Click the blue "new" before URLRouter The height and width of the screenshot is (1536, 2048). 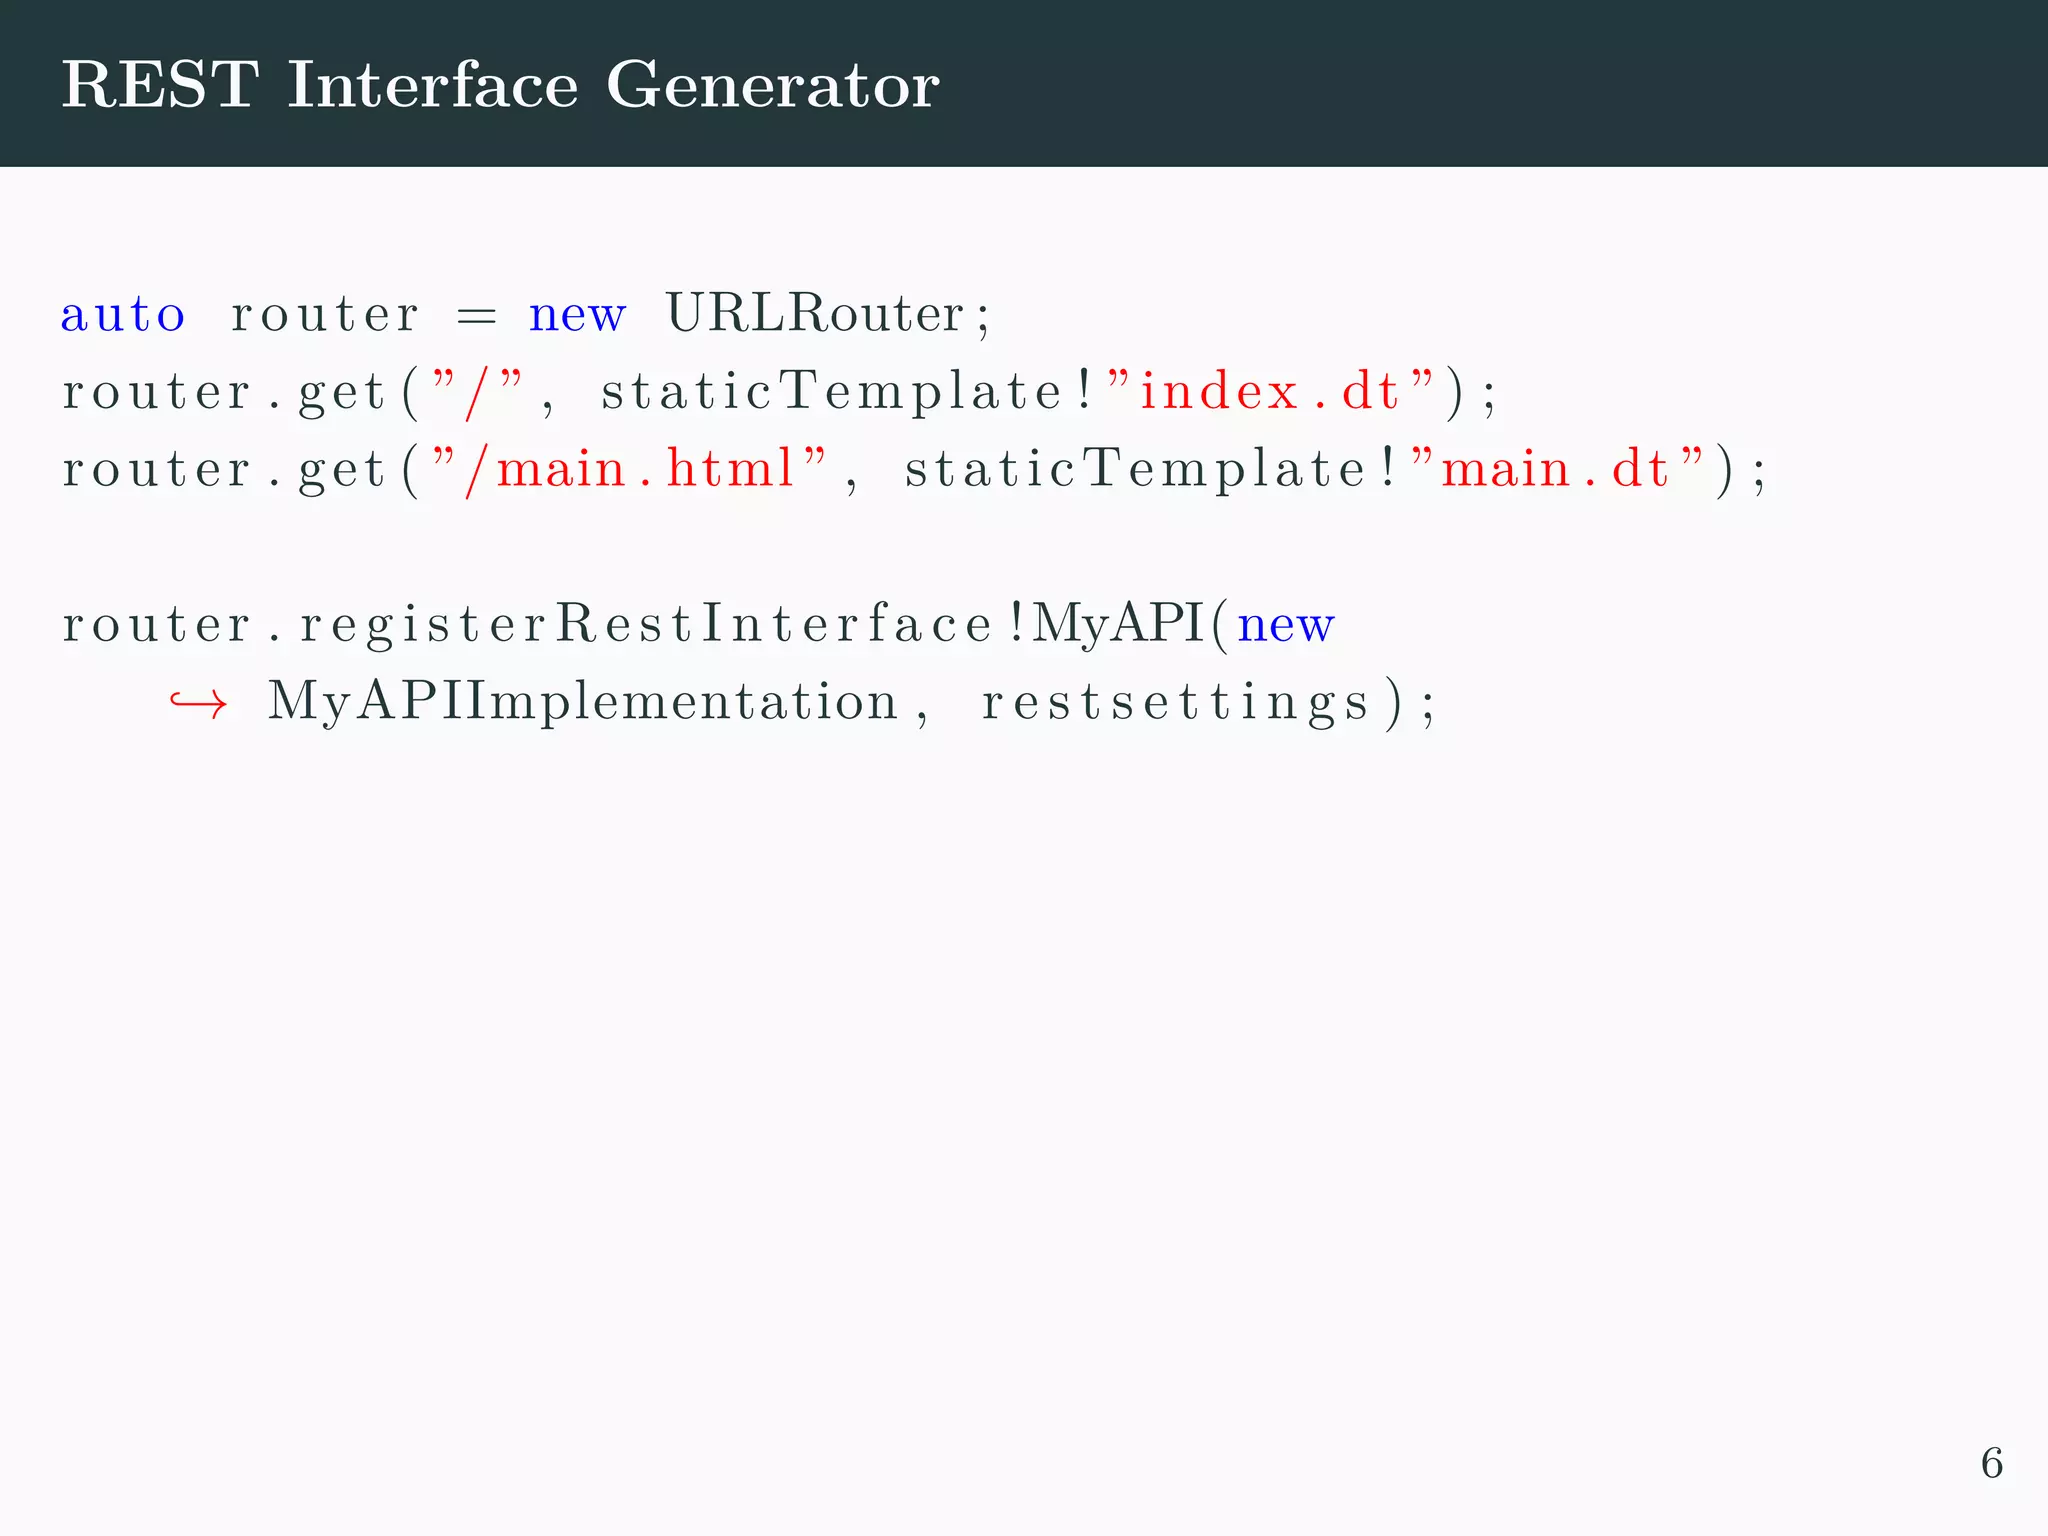coord(577,315)
